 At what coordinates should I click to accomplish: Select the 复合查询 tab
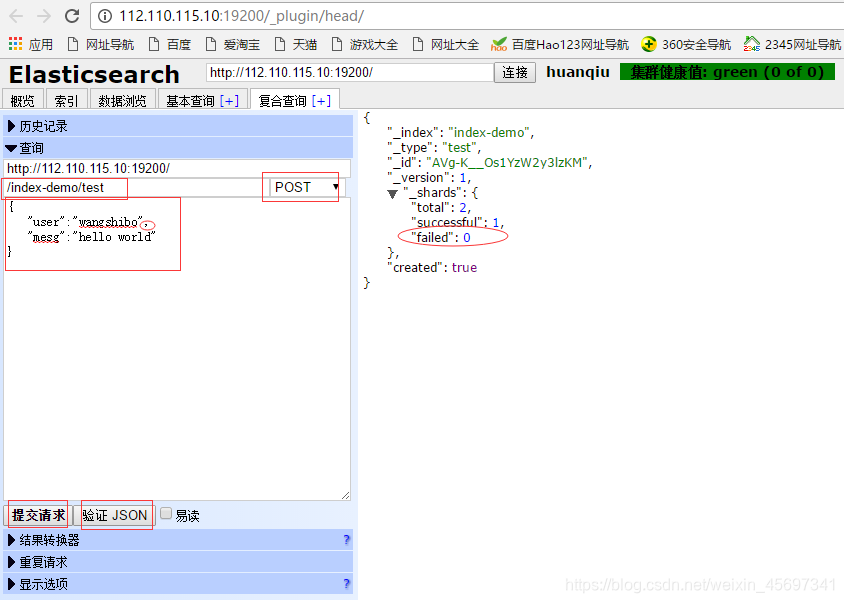(282, 101)
